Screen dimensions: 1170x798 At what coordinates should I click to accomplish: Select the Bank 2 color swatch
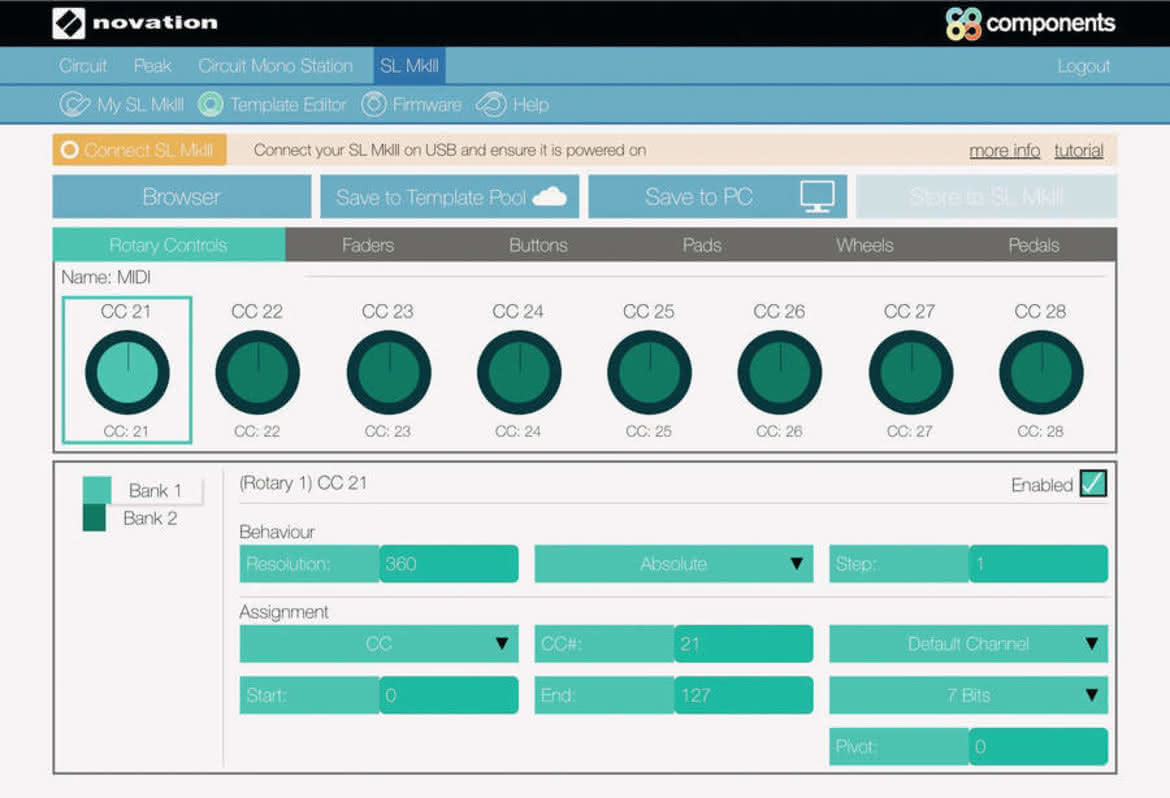[94, 517]
